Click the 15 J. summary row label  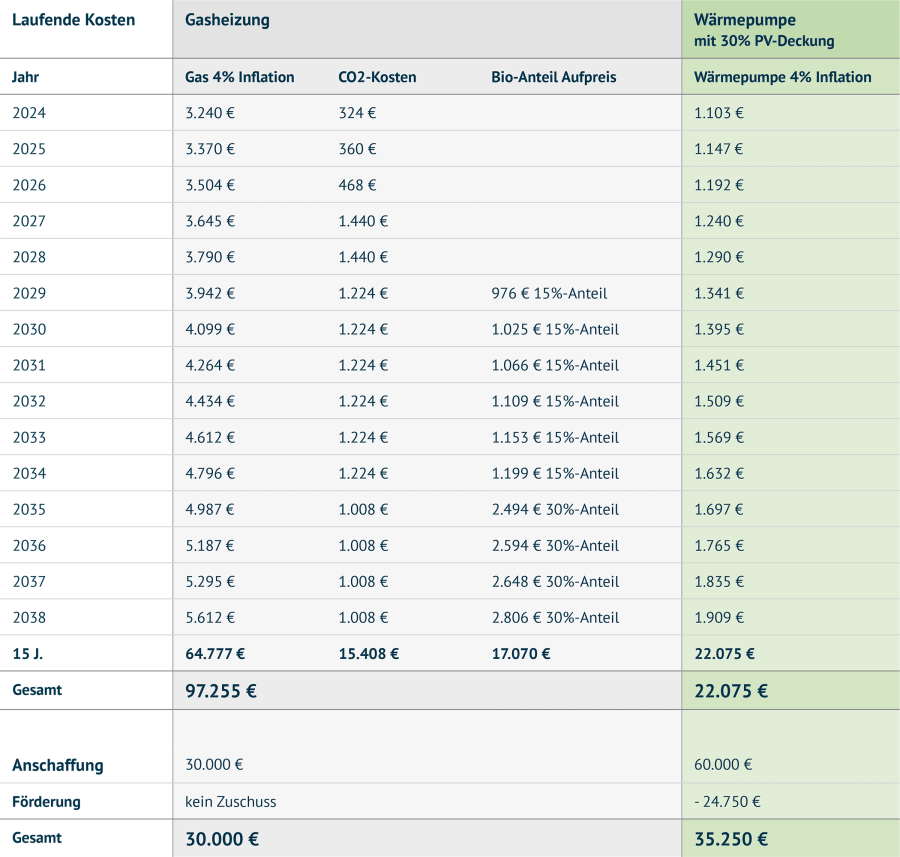pyautogui.click(x=27, y=654)
